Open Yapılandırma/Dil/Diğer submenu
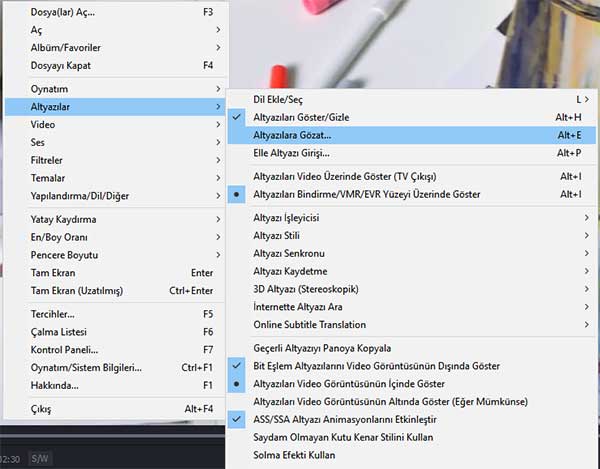This screenshot has height=469, width=600. pos(115,196)
